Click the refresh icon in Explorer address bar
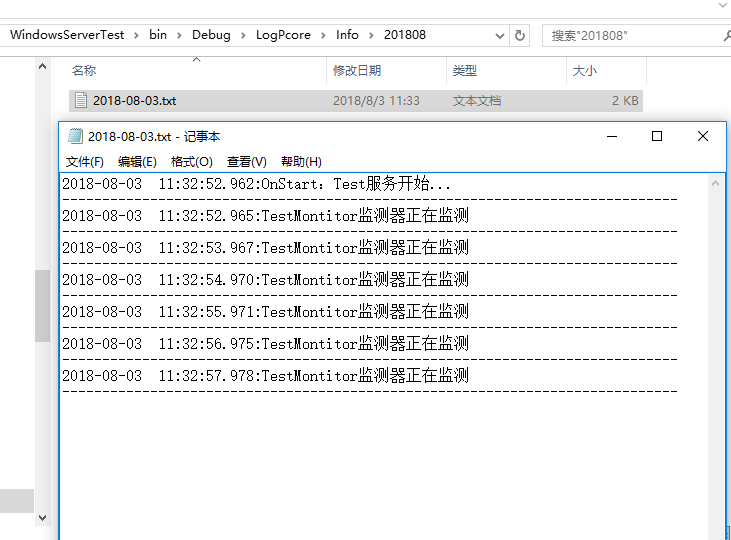The width and height of the screenshot is (731, 540). [519, 35]
